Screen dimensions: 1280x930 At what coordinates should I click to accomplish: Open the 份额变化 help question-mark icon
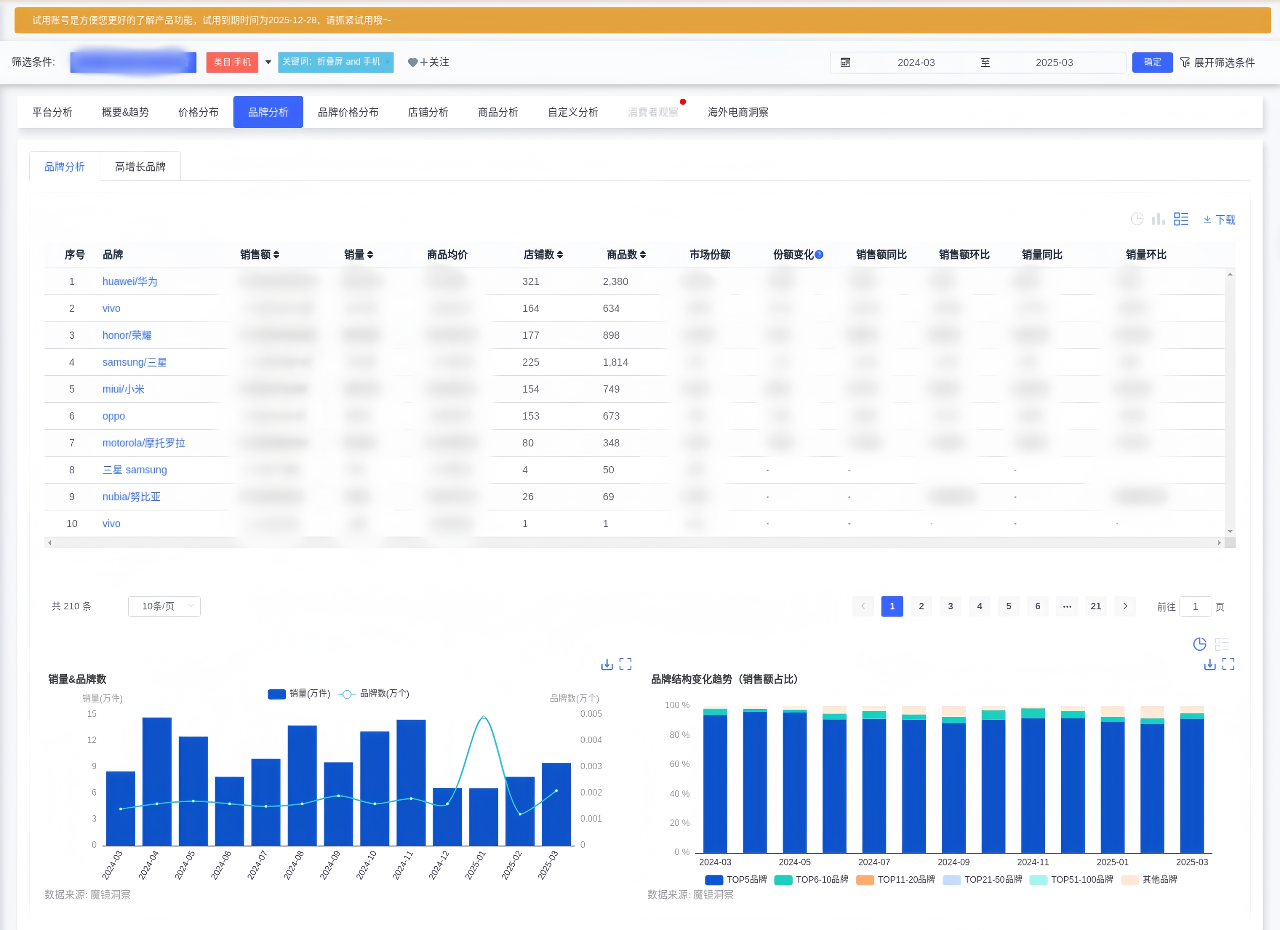819,254
